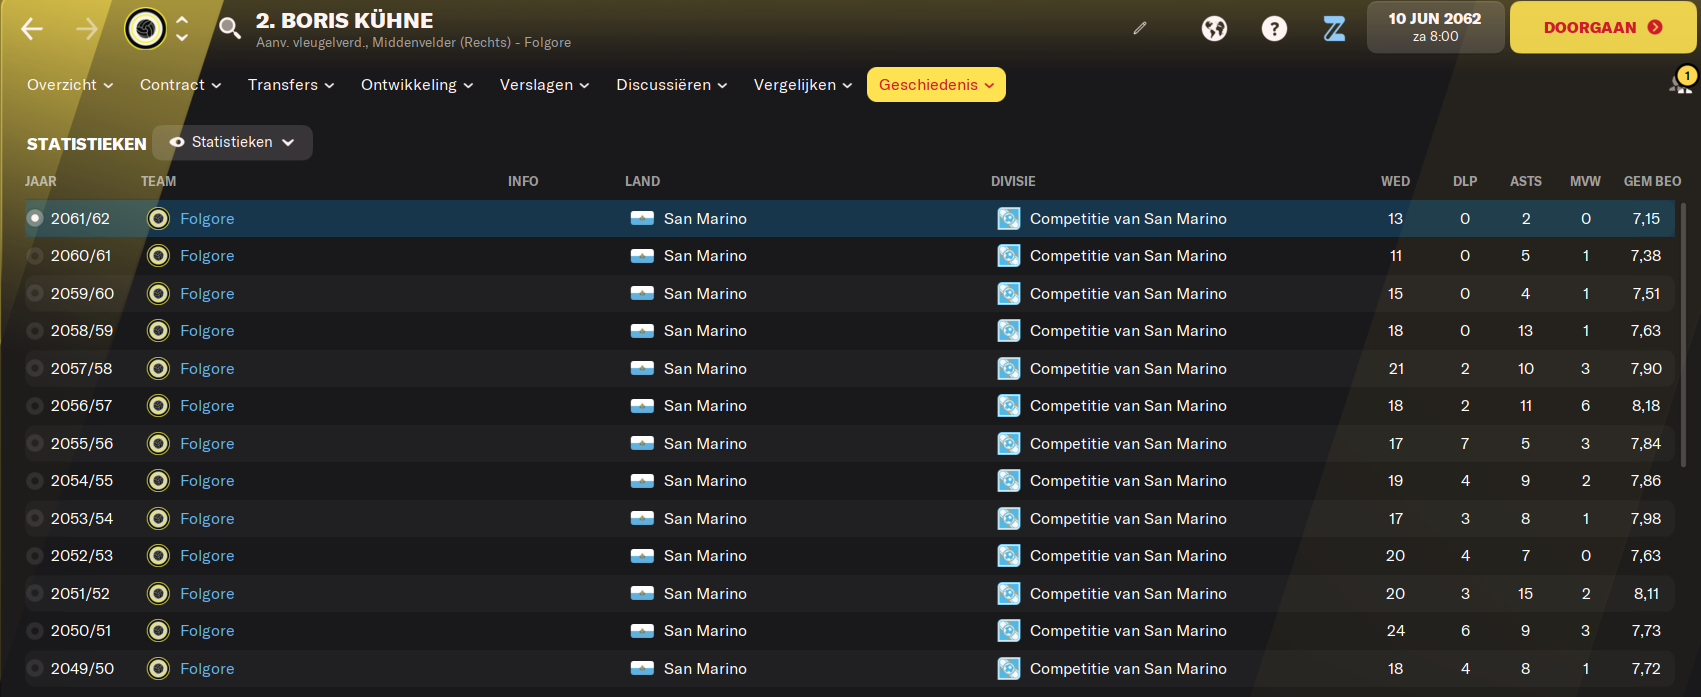The height and width of the screenshot is (697, 1701).
Task: Open San Marino link in 2058/59 row
Action: point(705,330)
